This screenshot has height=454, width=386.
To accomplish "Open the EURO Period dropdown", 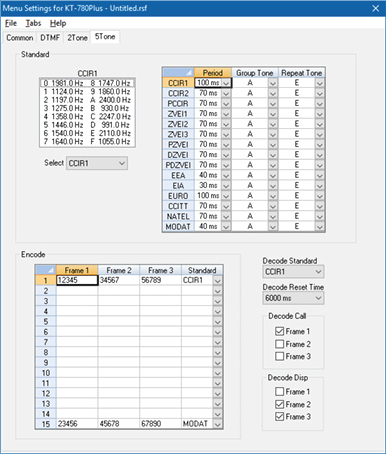I will (226, 196).
